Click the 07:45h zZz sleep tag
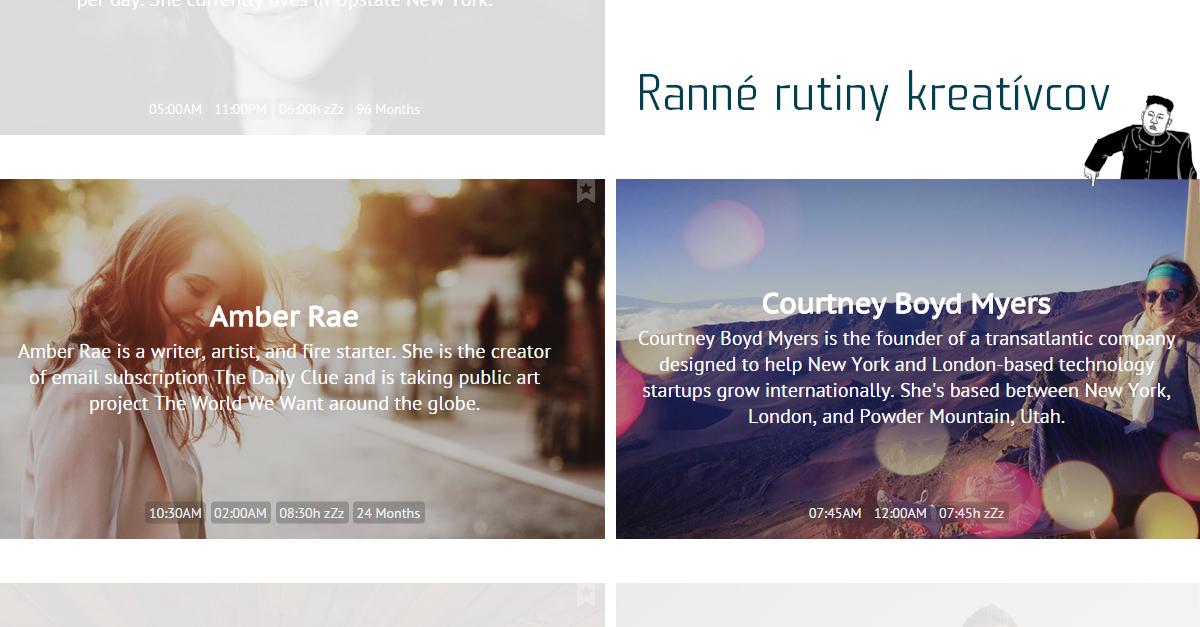 (x=971, y=513)
